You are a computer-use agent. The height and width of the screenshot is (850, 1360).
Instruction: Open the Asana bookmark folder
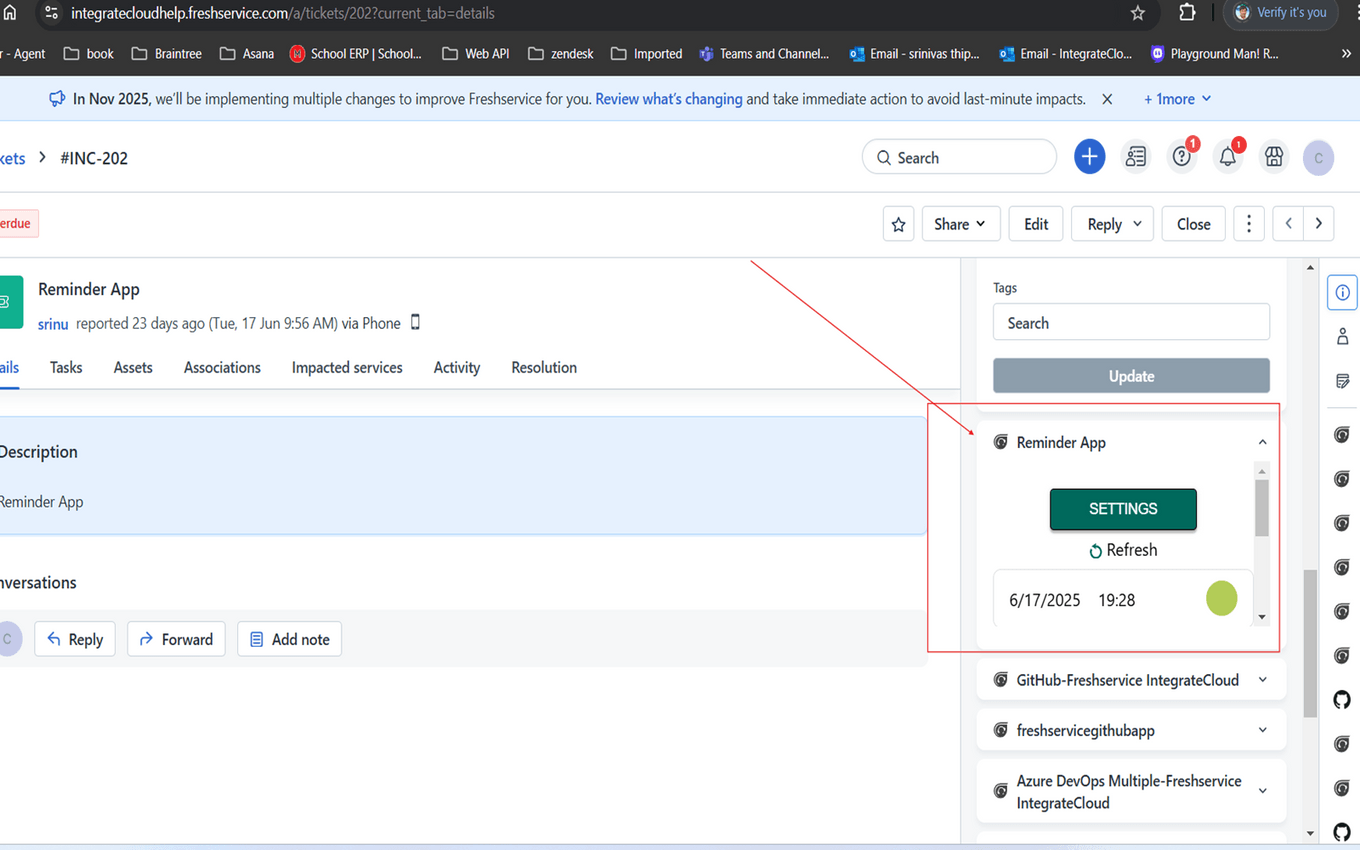click(x=247, y=54)
